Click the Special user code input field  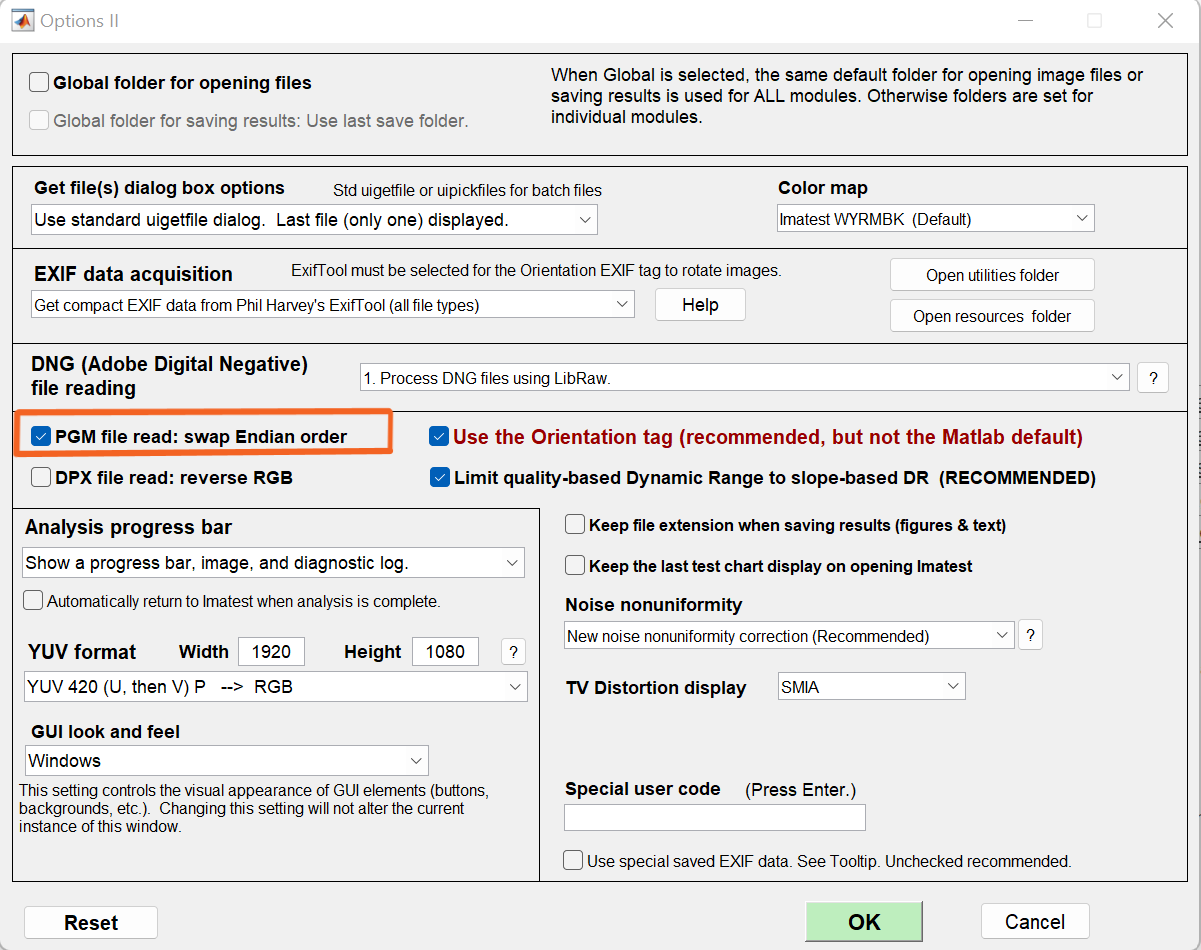(715, 818)
